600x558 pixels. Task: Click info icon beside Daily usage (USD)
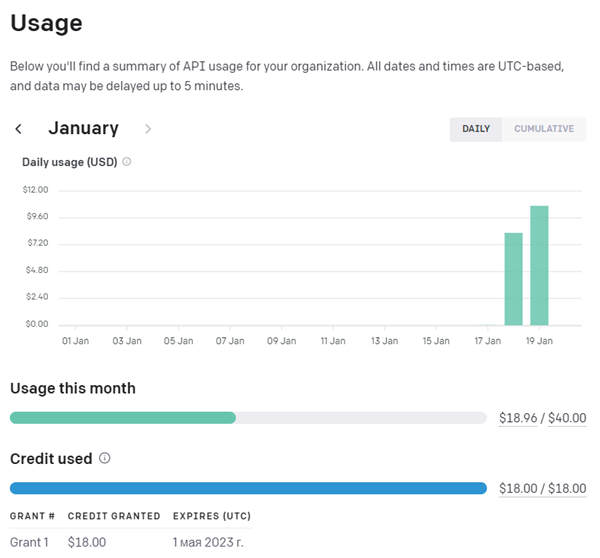[127, 162]
